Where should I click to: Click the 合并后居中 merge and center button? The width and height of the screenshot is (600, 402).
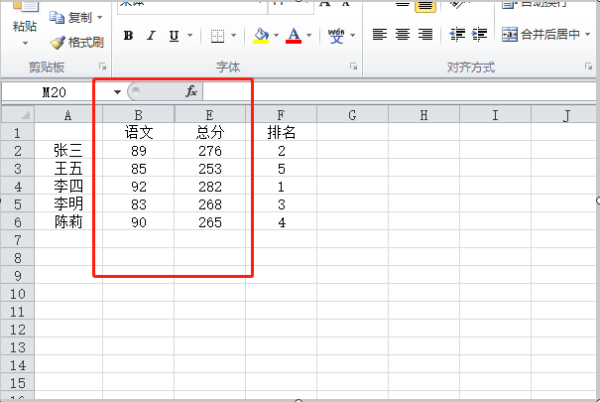coord(541,35)
